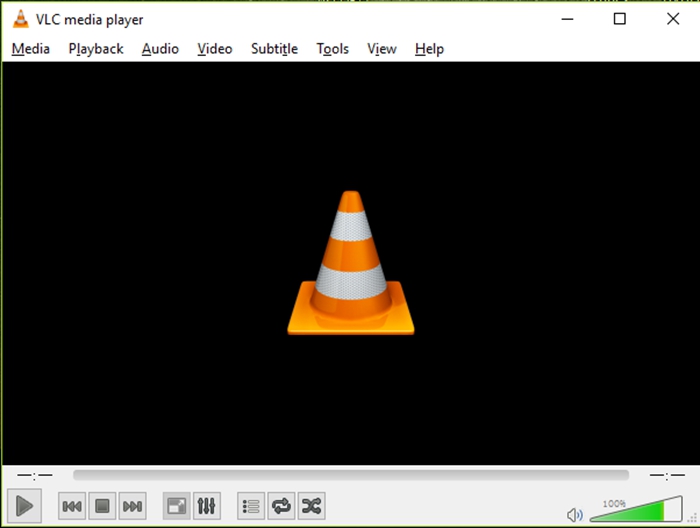Open the Media menu
This screenshot has width=700, height=528.
[31, 48]
